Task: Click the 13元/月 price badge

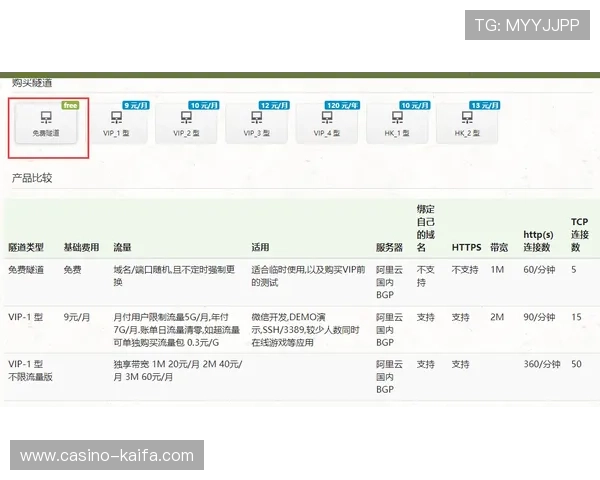Action: click(x=485, y=105)
